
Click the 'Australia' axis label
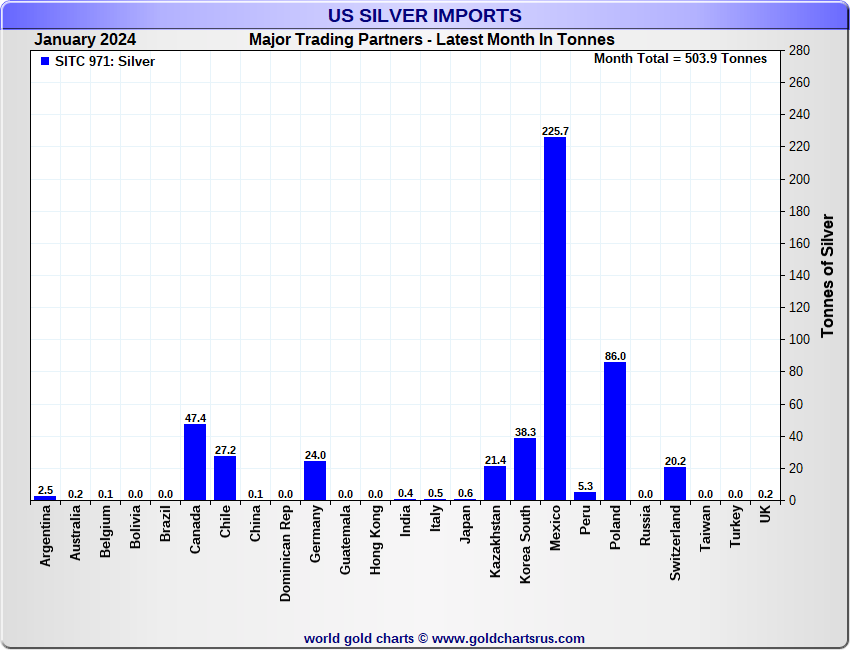click(x=75, y=532)
